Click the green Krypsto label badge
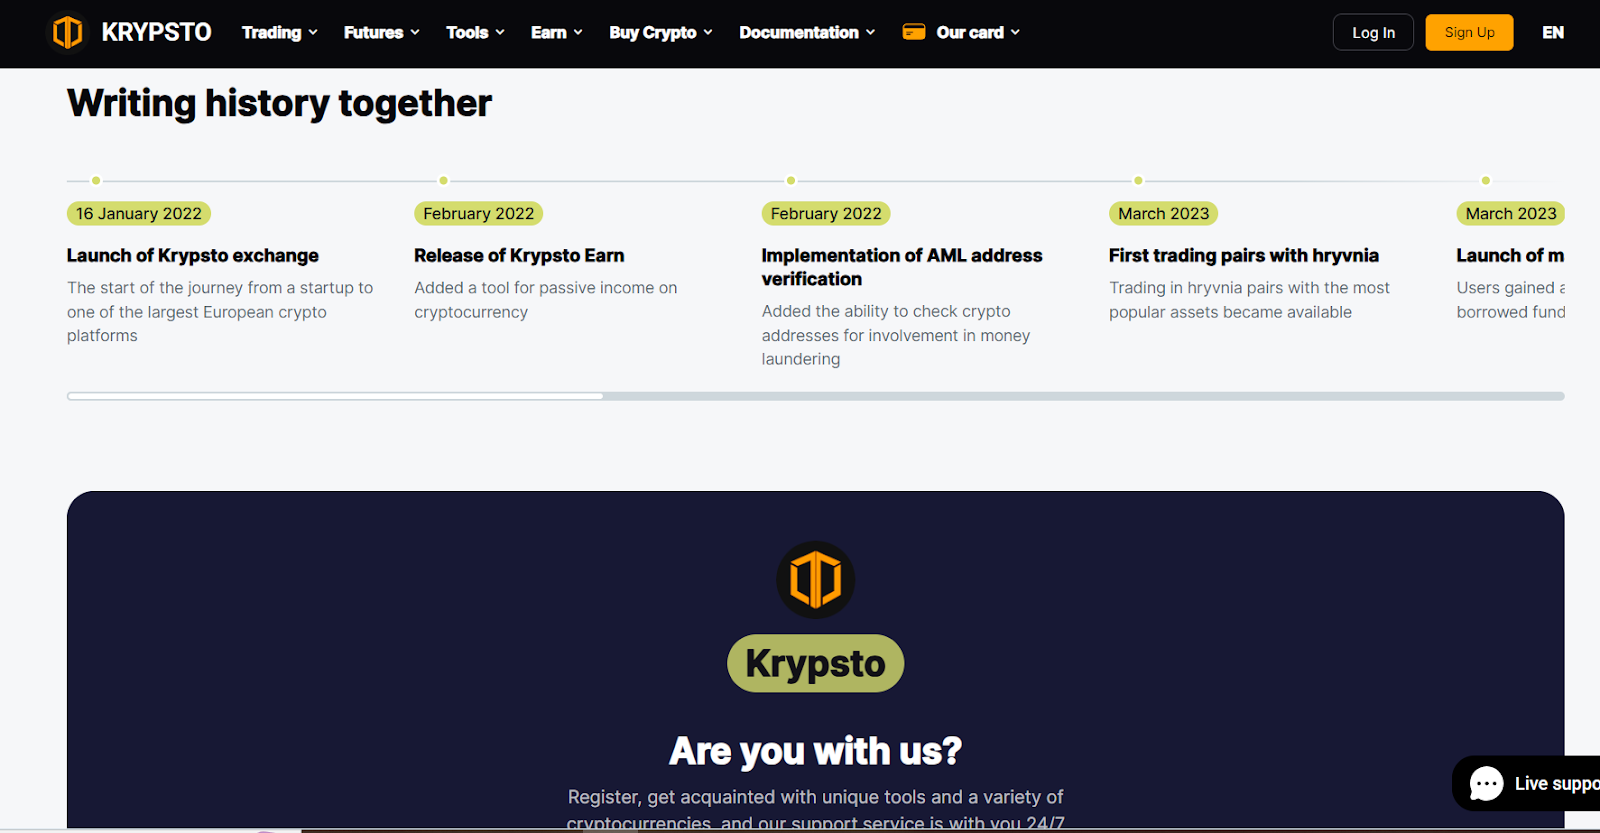 816,663
